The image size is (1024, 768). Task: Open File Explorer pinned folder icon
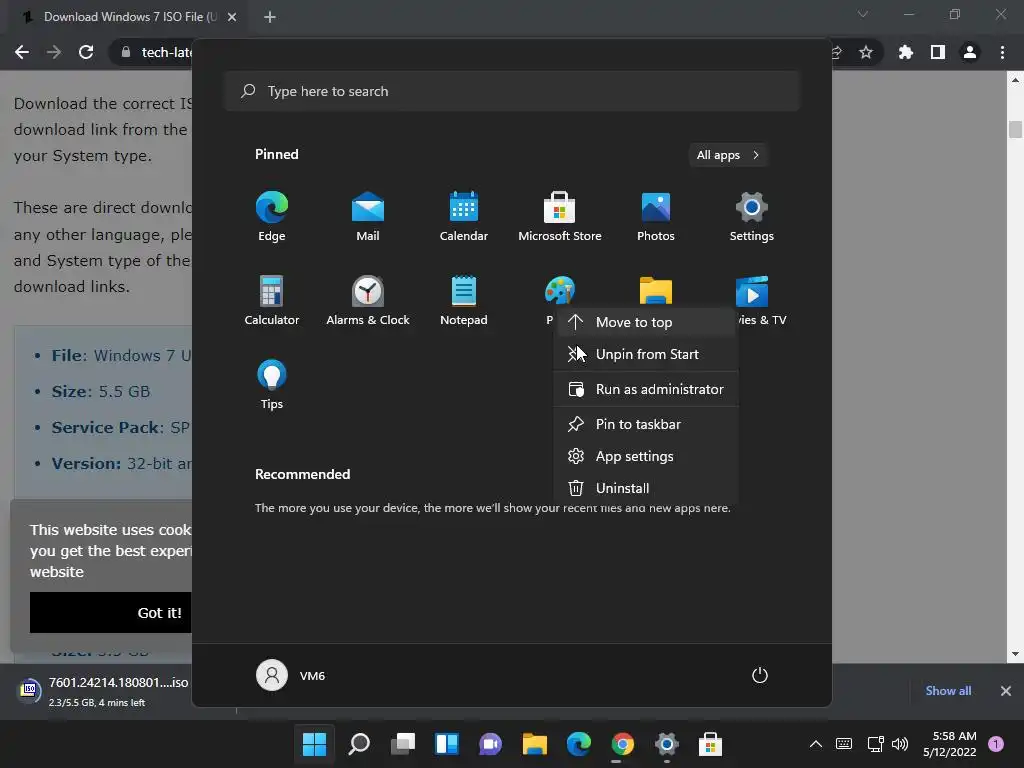656,291
